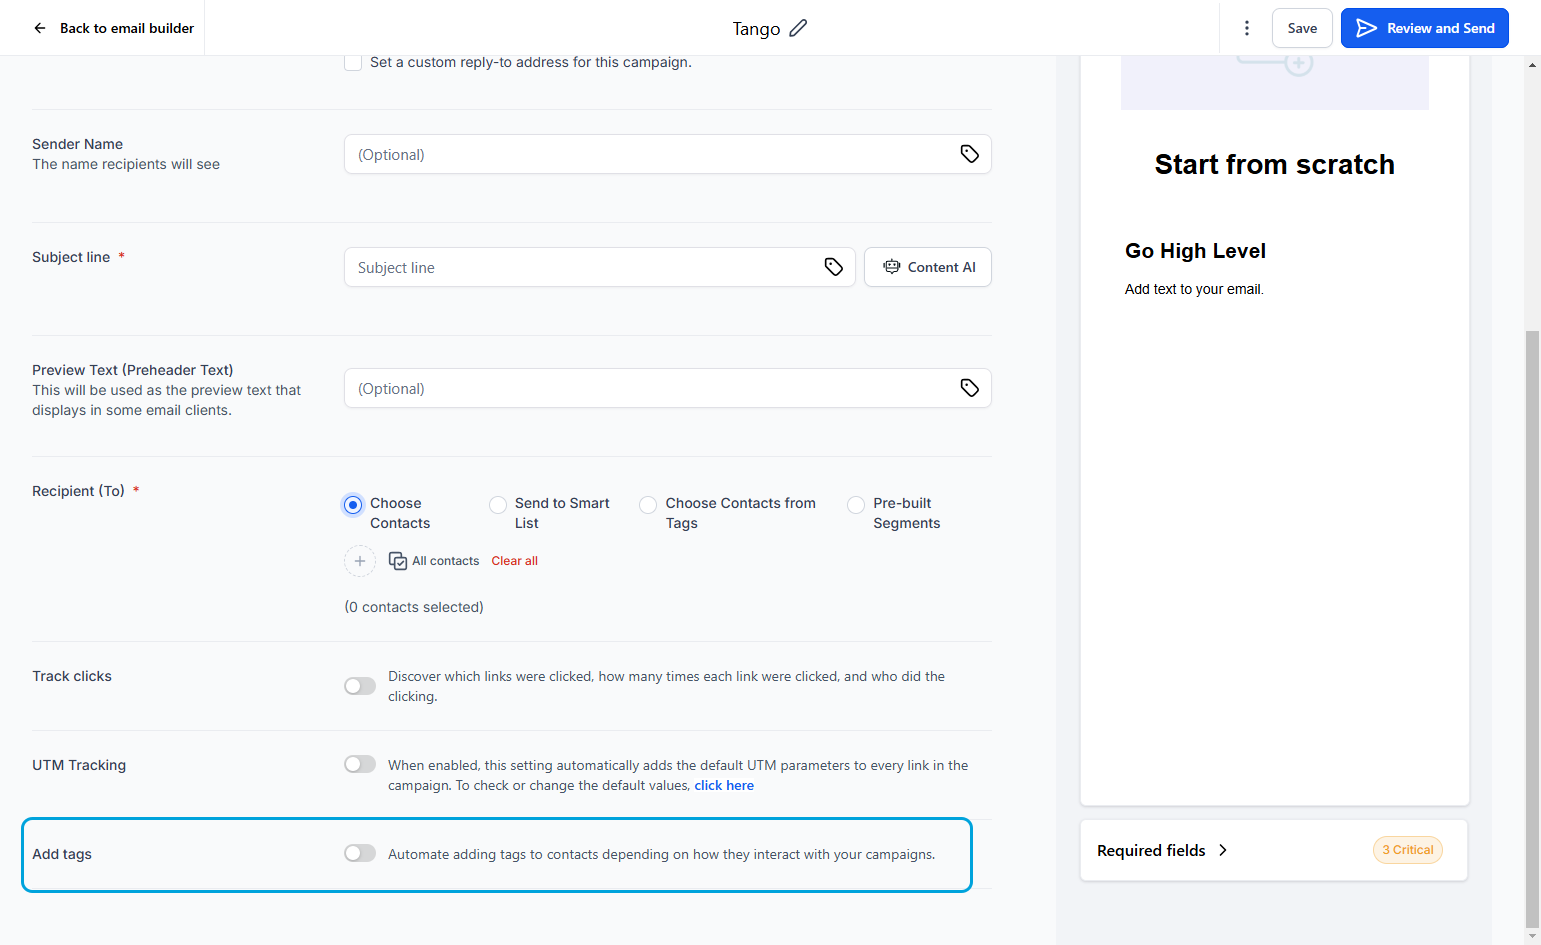Image resolution: width=1541 pixels, height=945 pixels.
Task: Click Back to email builder
Action: [127, 28]
